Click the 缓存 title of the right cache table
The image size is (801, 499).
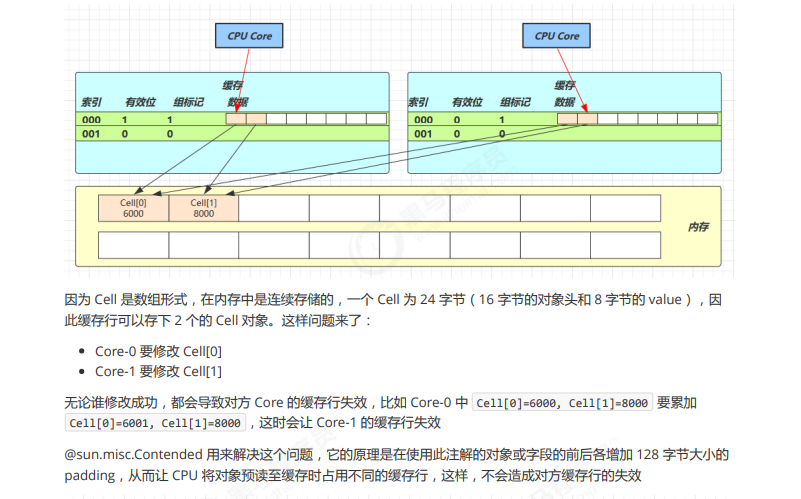(564, 85)
